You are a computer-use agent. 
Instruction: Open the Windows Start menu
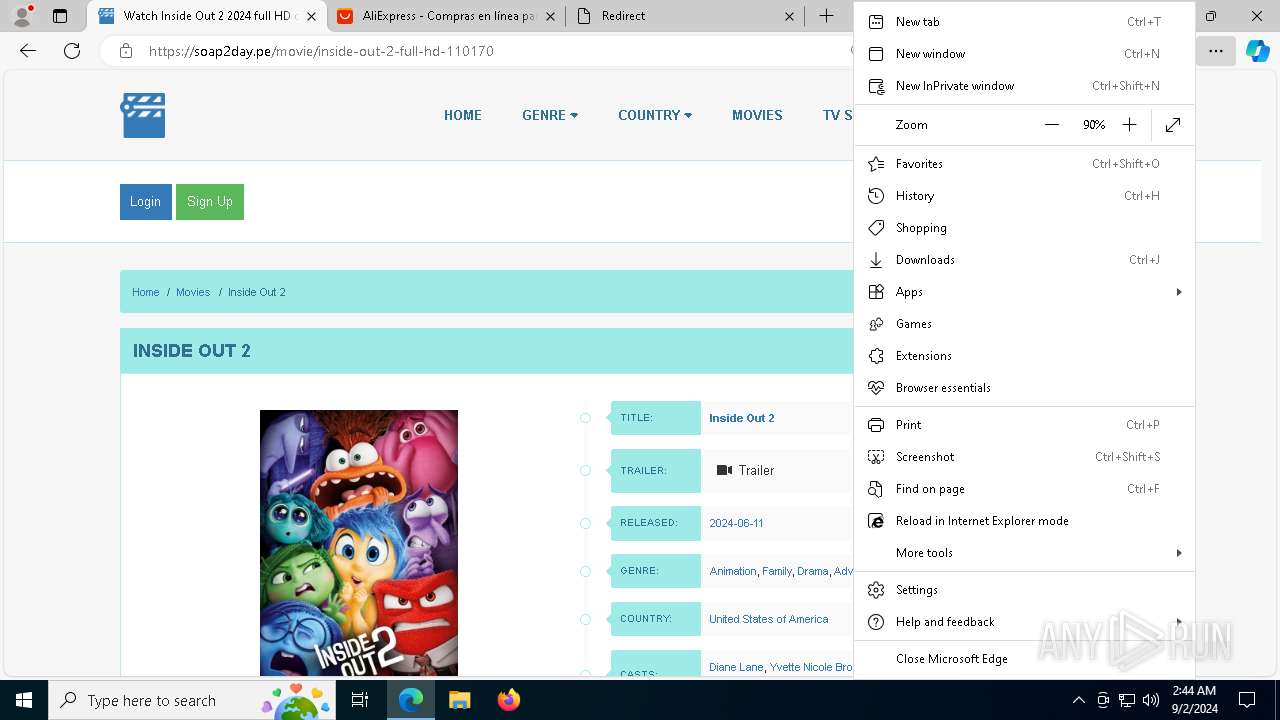[x=23, y=700]
